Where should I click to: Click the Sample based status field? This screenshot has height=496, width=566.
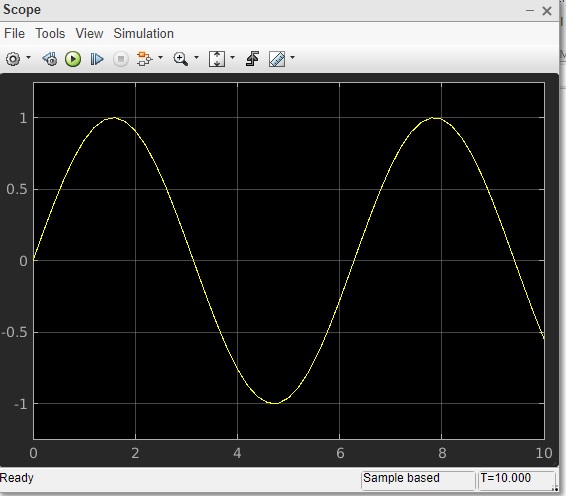(418, 480)
